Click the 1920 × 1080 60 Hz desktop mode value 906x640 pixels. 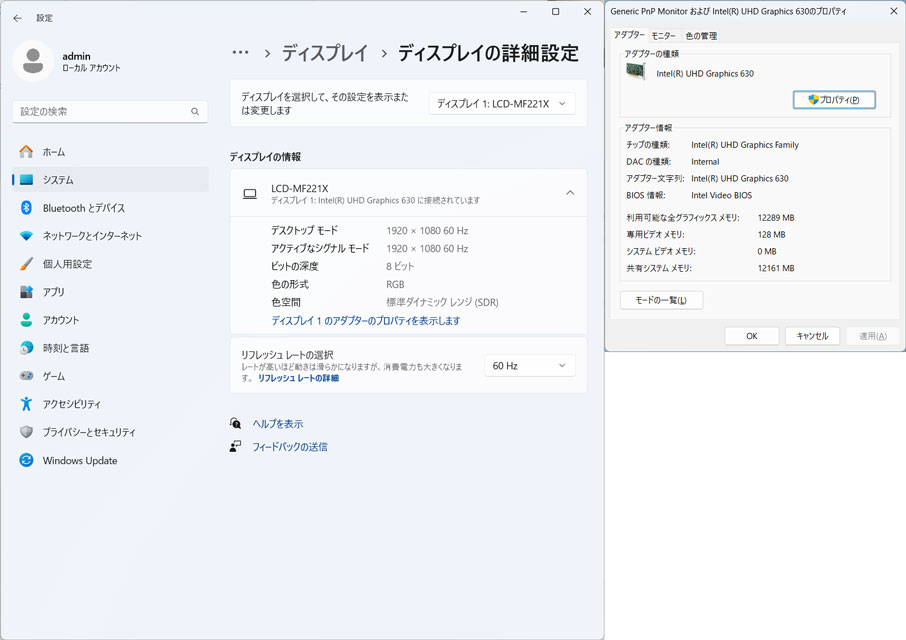(427, 230)
